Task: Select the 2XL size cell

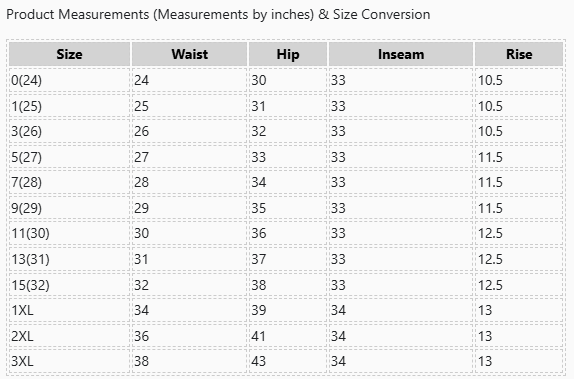Action: click(70, 336)
